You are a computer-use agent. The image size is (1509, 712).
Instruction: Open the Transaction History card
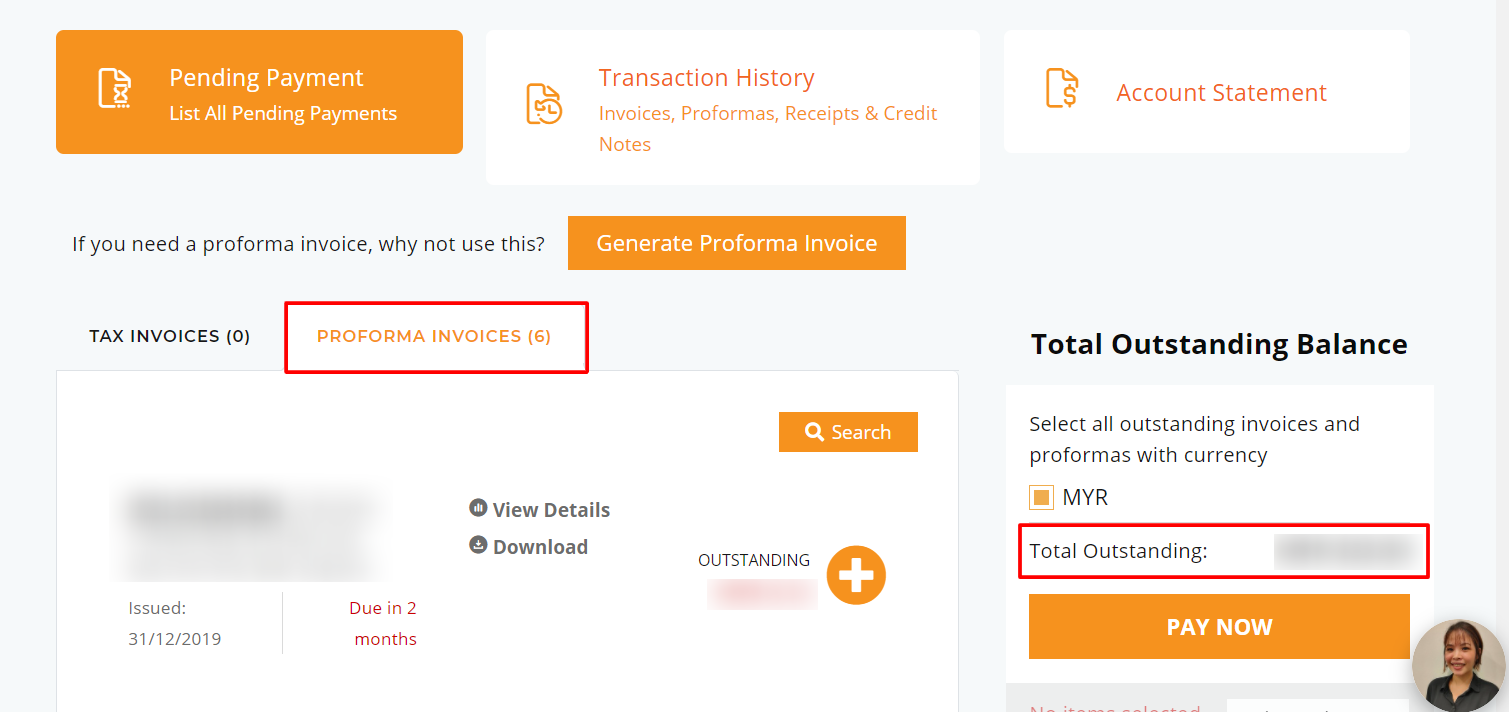(733, 107)
